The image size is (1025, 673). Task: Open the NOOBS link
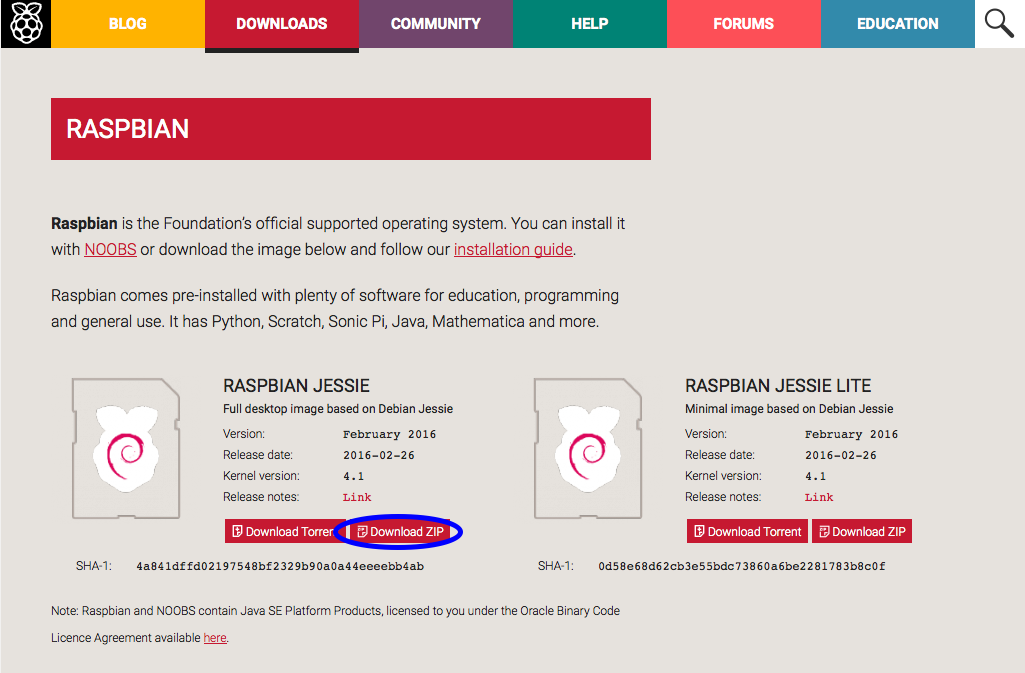point(109,249)
